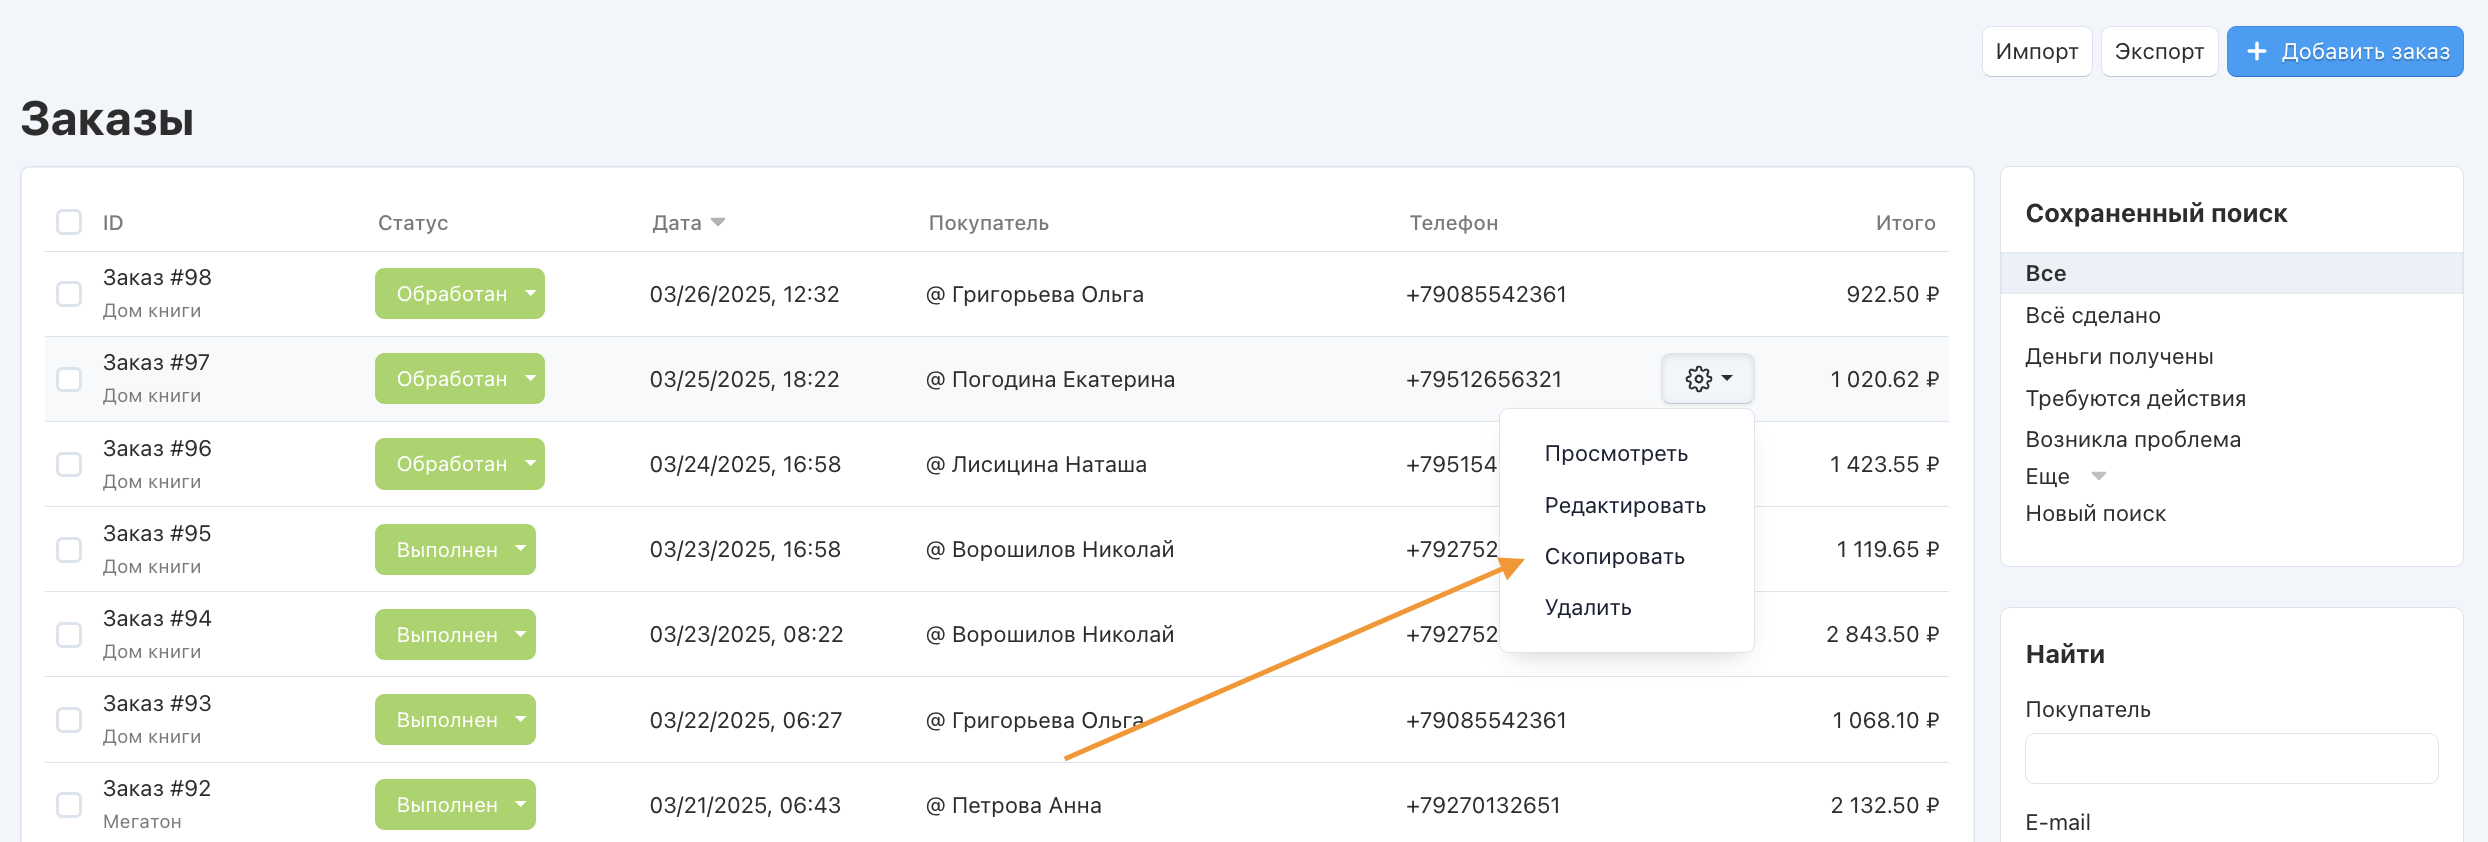Image resolution: width=2488 pixels, height=842 pixels.
Task: Click Редактировать in the order menu
Action: click(x=1625, y=506)
